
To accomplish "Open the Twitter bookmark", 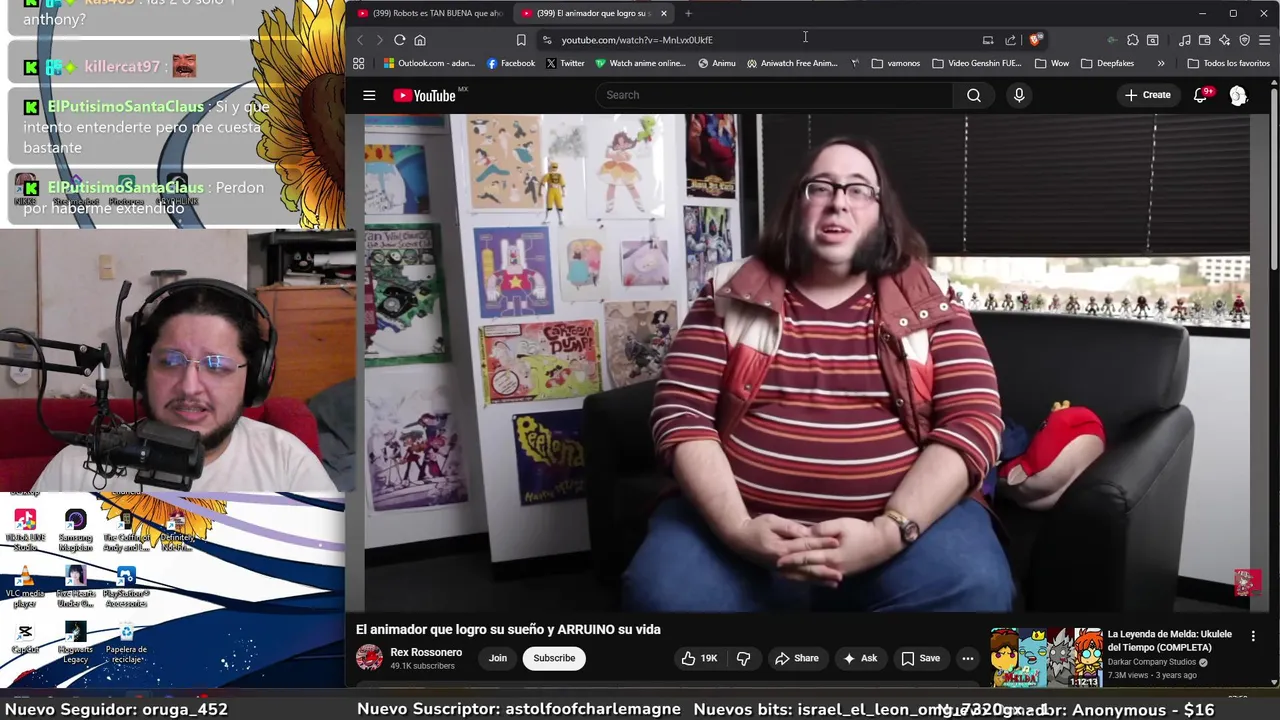I will pyautogui.click(x=565, y=63).
